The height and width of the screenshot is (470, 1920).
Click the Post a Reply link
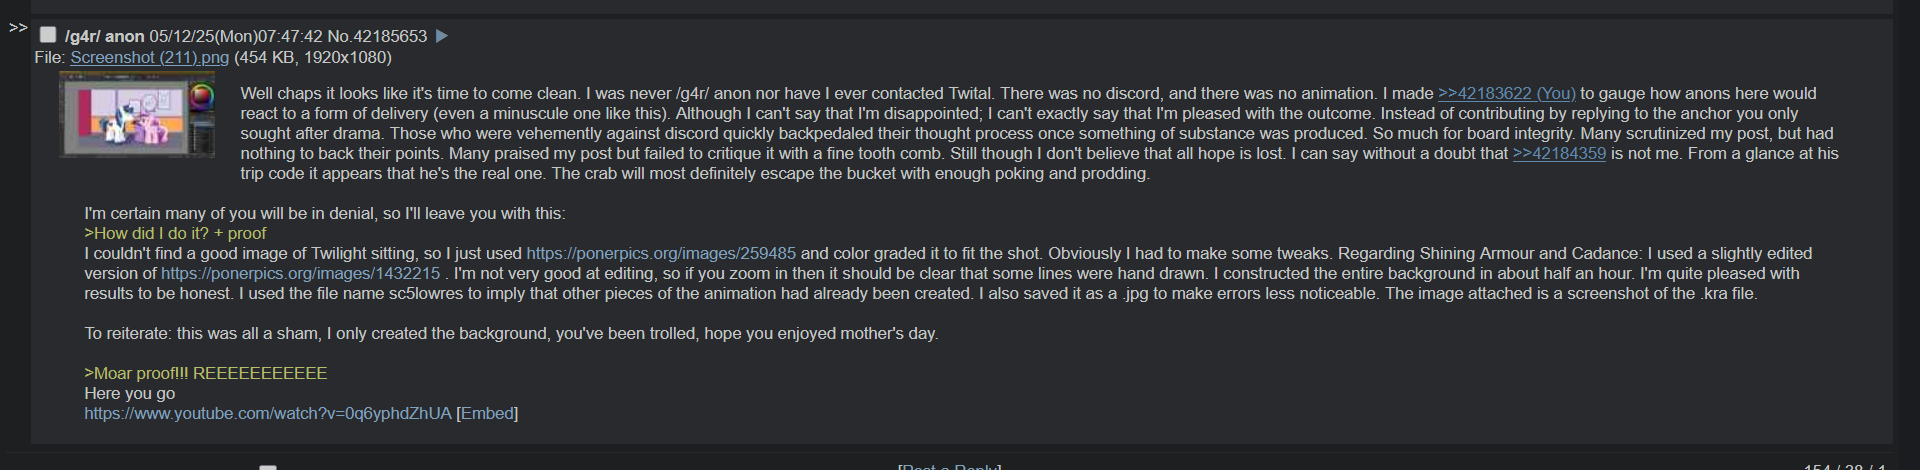click(x=949, y=466)
